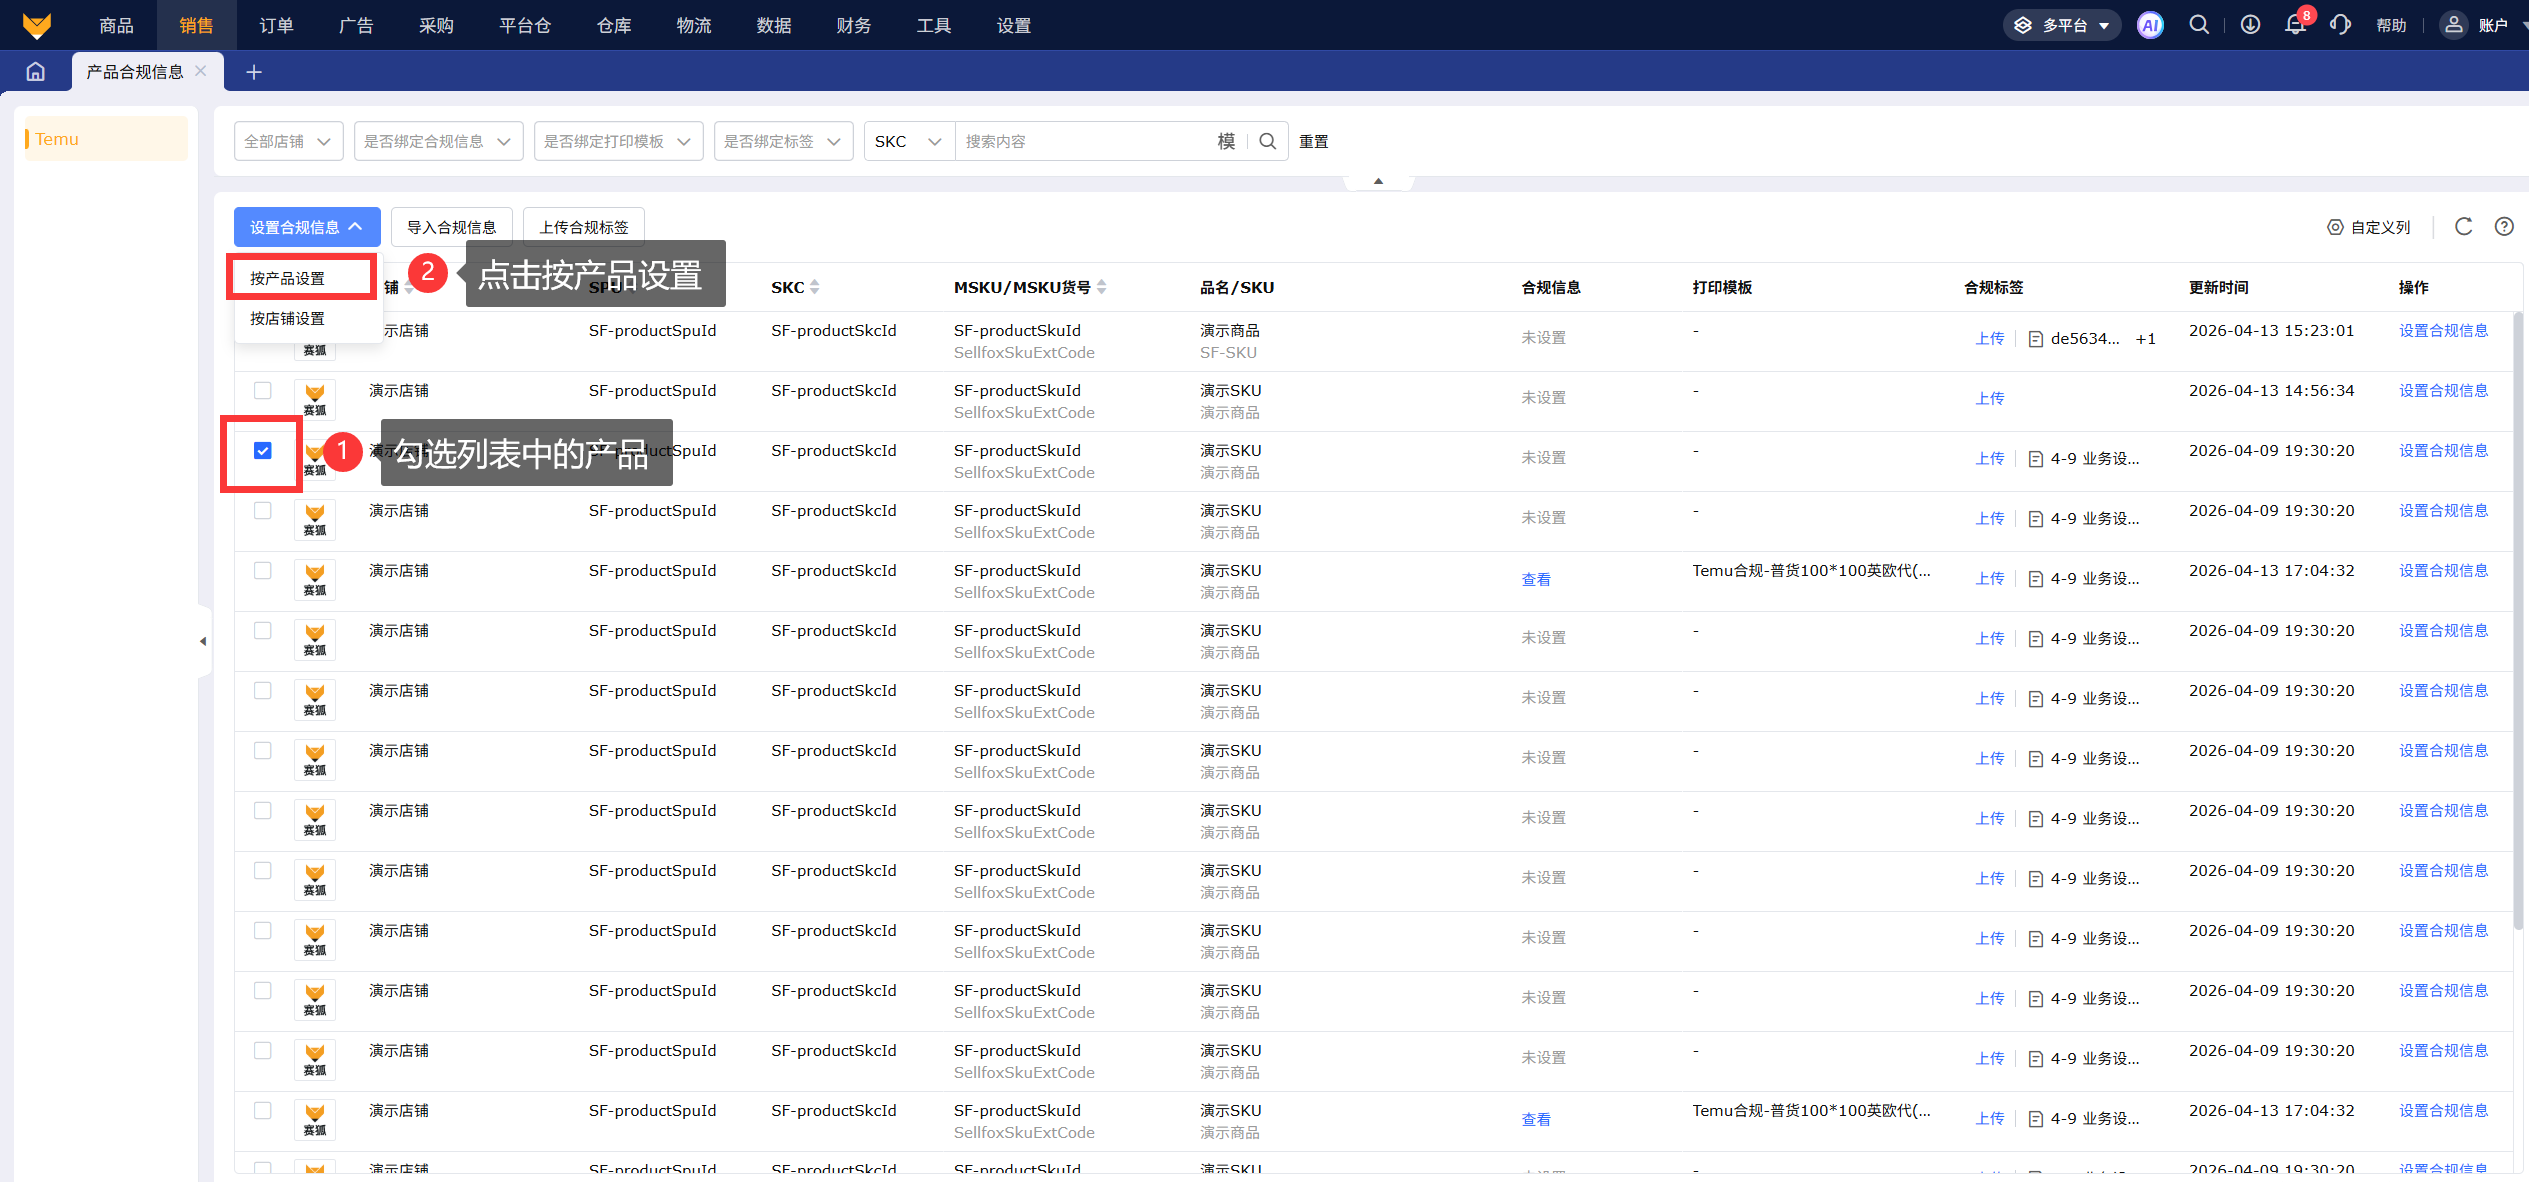Click the AI assistant icon

click(2150, 26)
